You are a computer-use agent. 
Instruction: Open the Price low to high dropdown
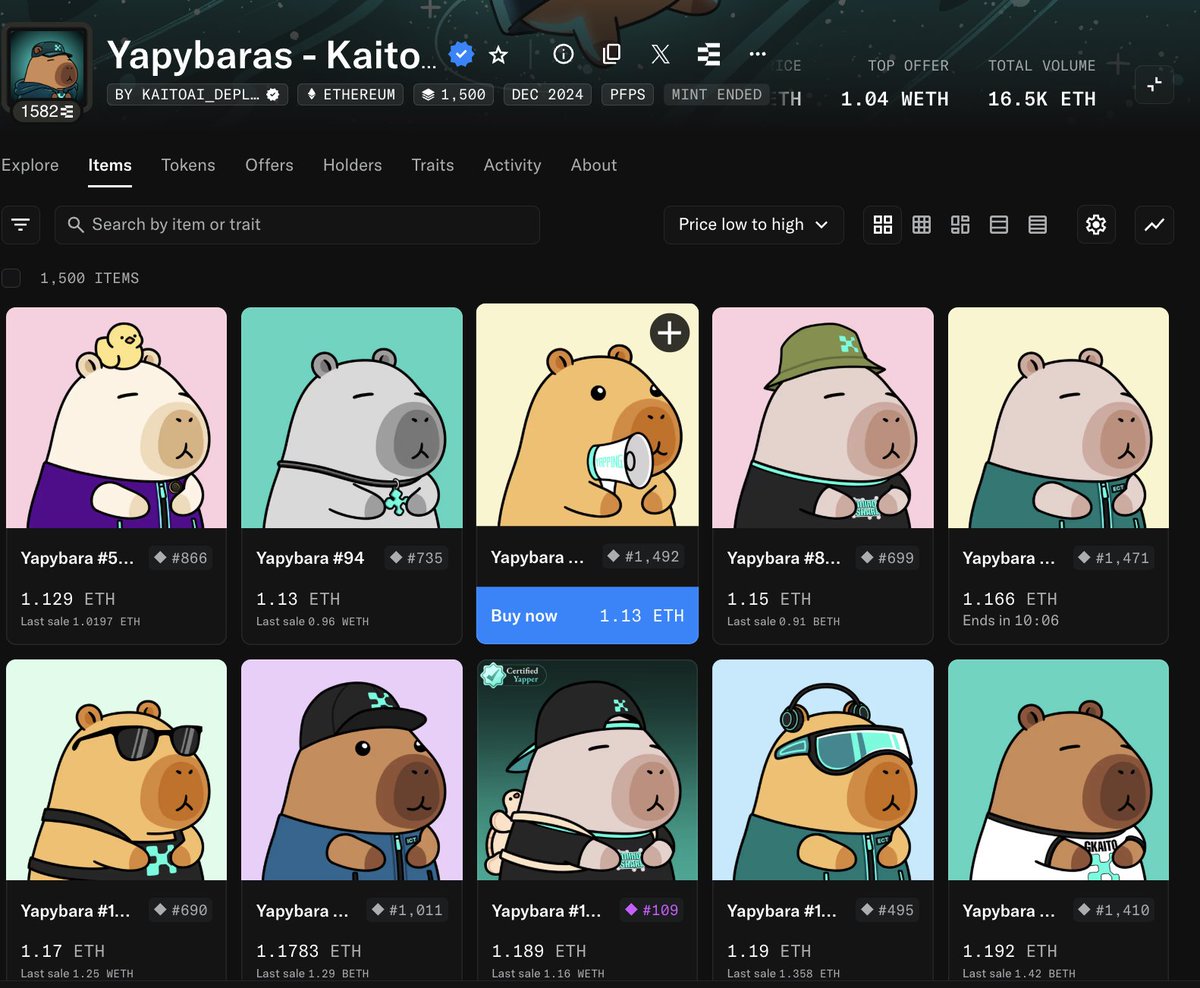(x=754, y=225)
